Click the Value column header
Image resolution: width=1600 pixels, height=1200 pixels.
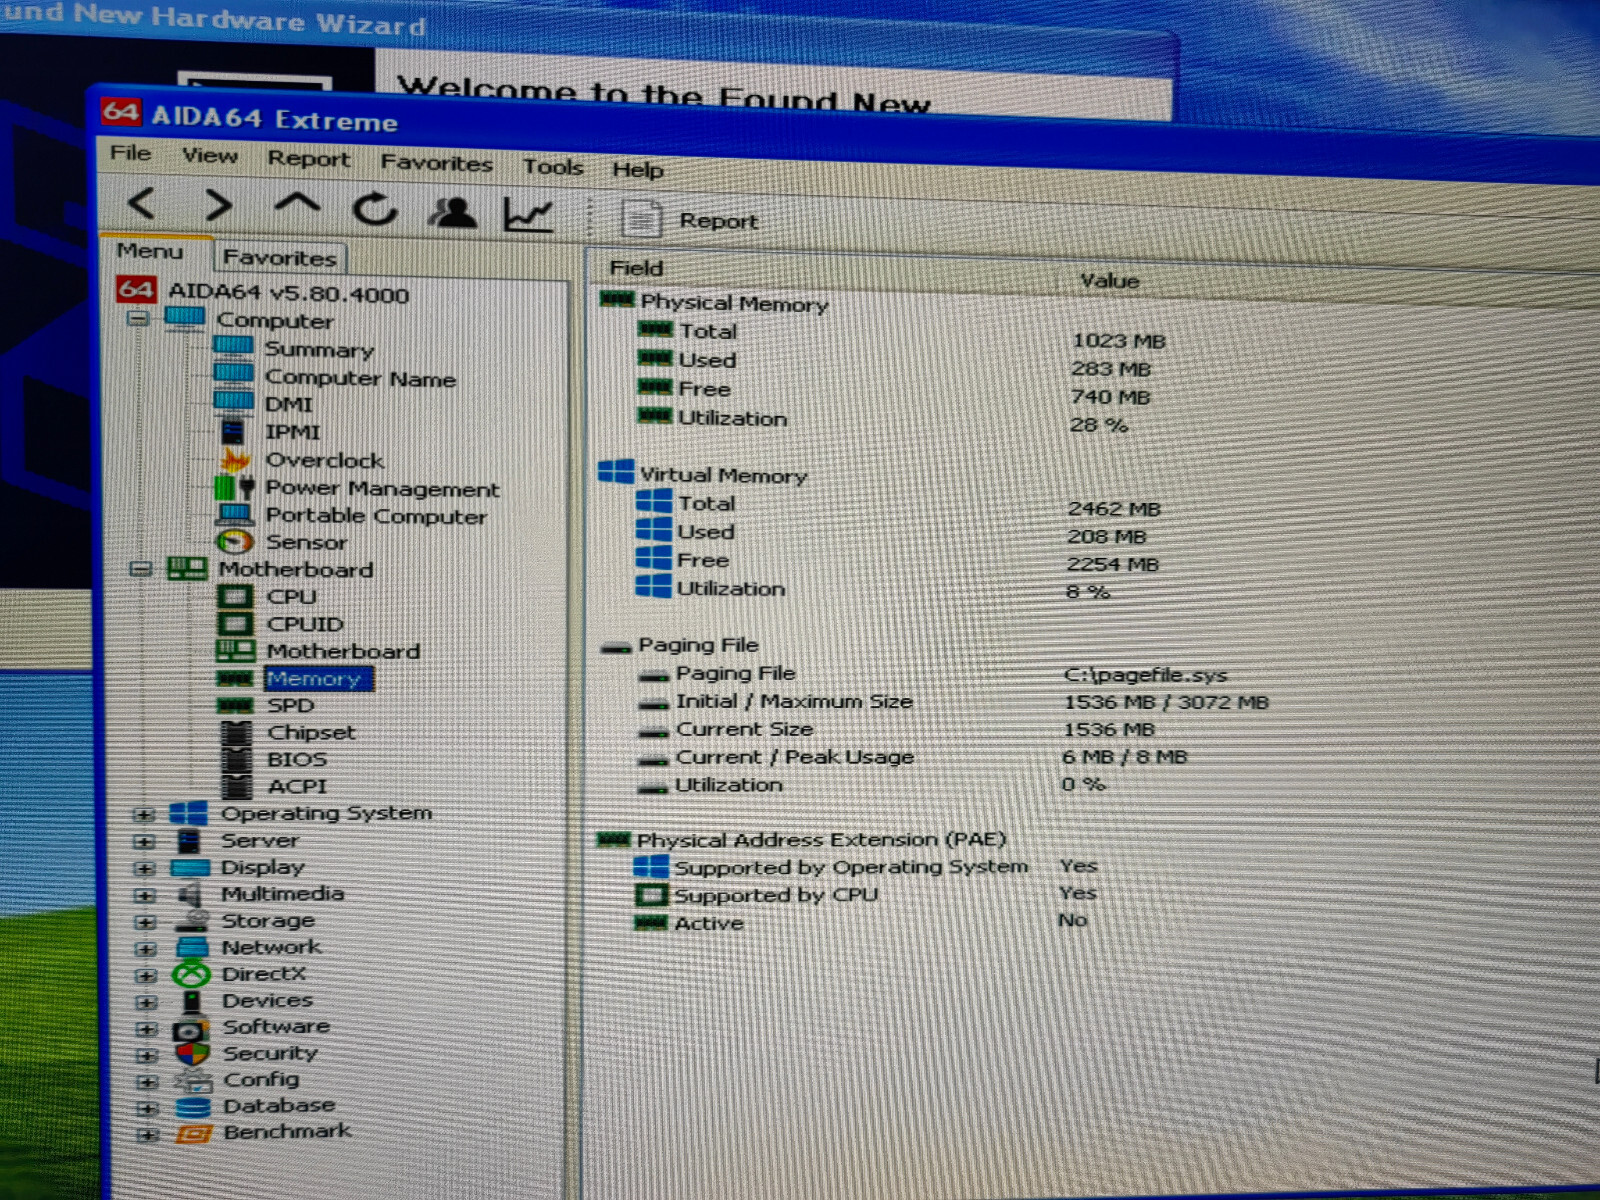point(1110,281)
